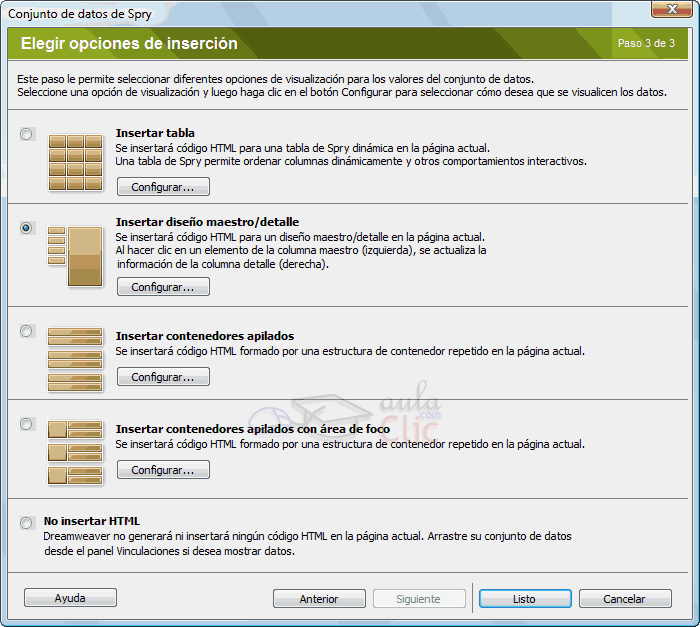The image size is (700, 627).
Task: Click the stacked containers with spotlight icon
Action: [75, 452]
